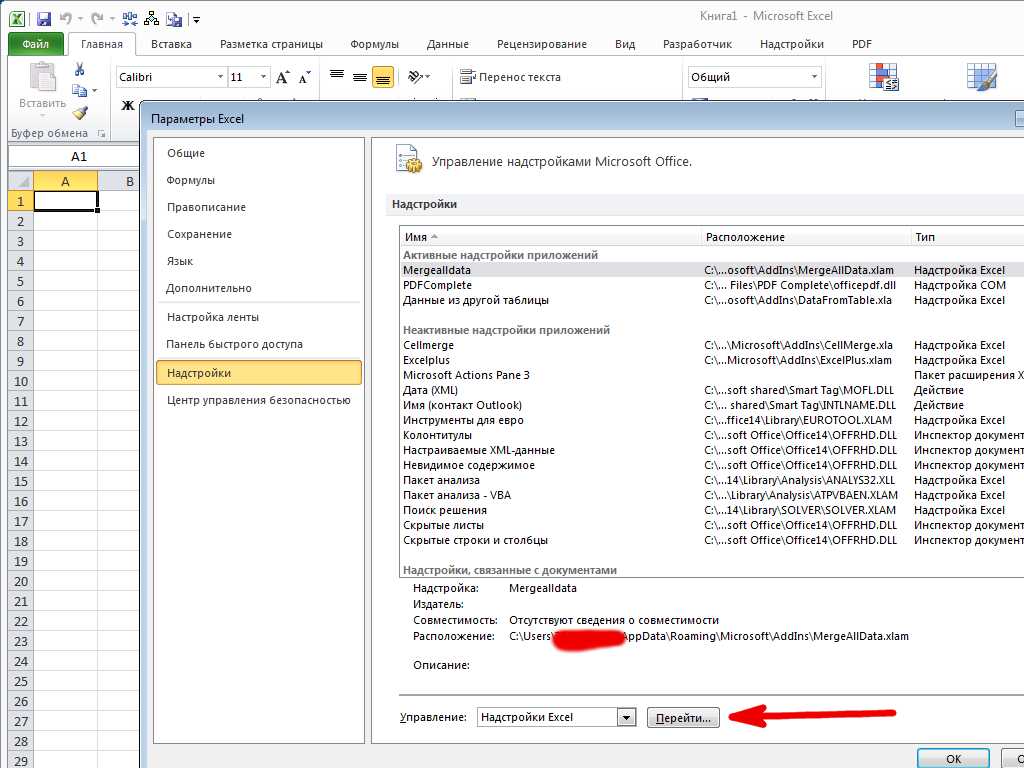Select Общие in the options sidebar

259,153
